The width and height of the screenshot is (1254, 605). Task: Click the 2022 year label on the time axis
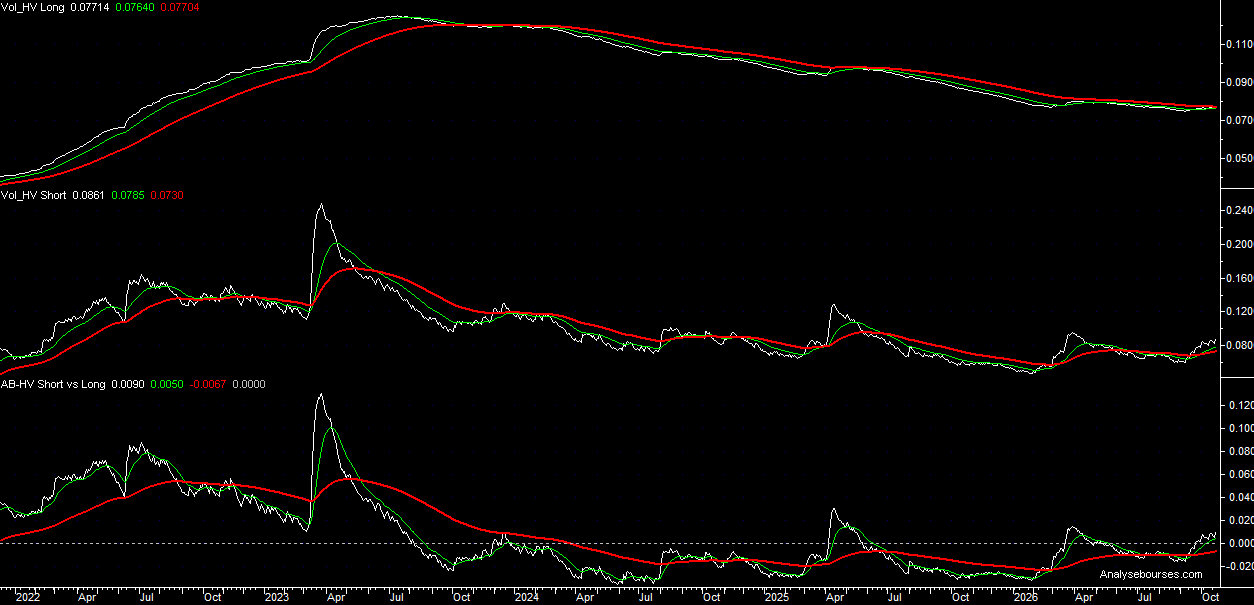[27, 597]
